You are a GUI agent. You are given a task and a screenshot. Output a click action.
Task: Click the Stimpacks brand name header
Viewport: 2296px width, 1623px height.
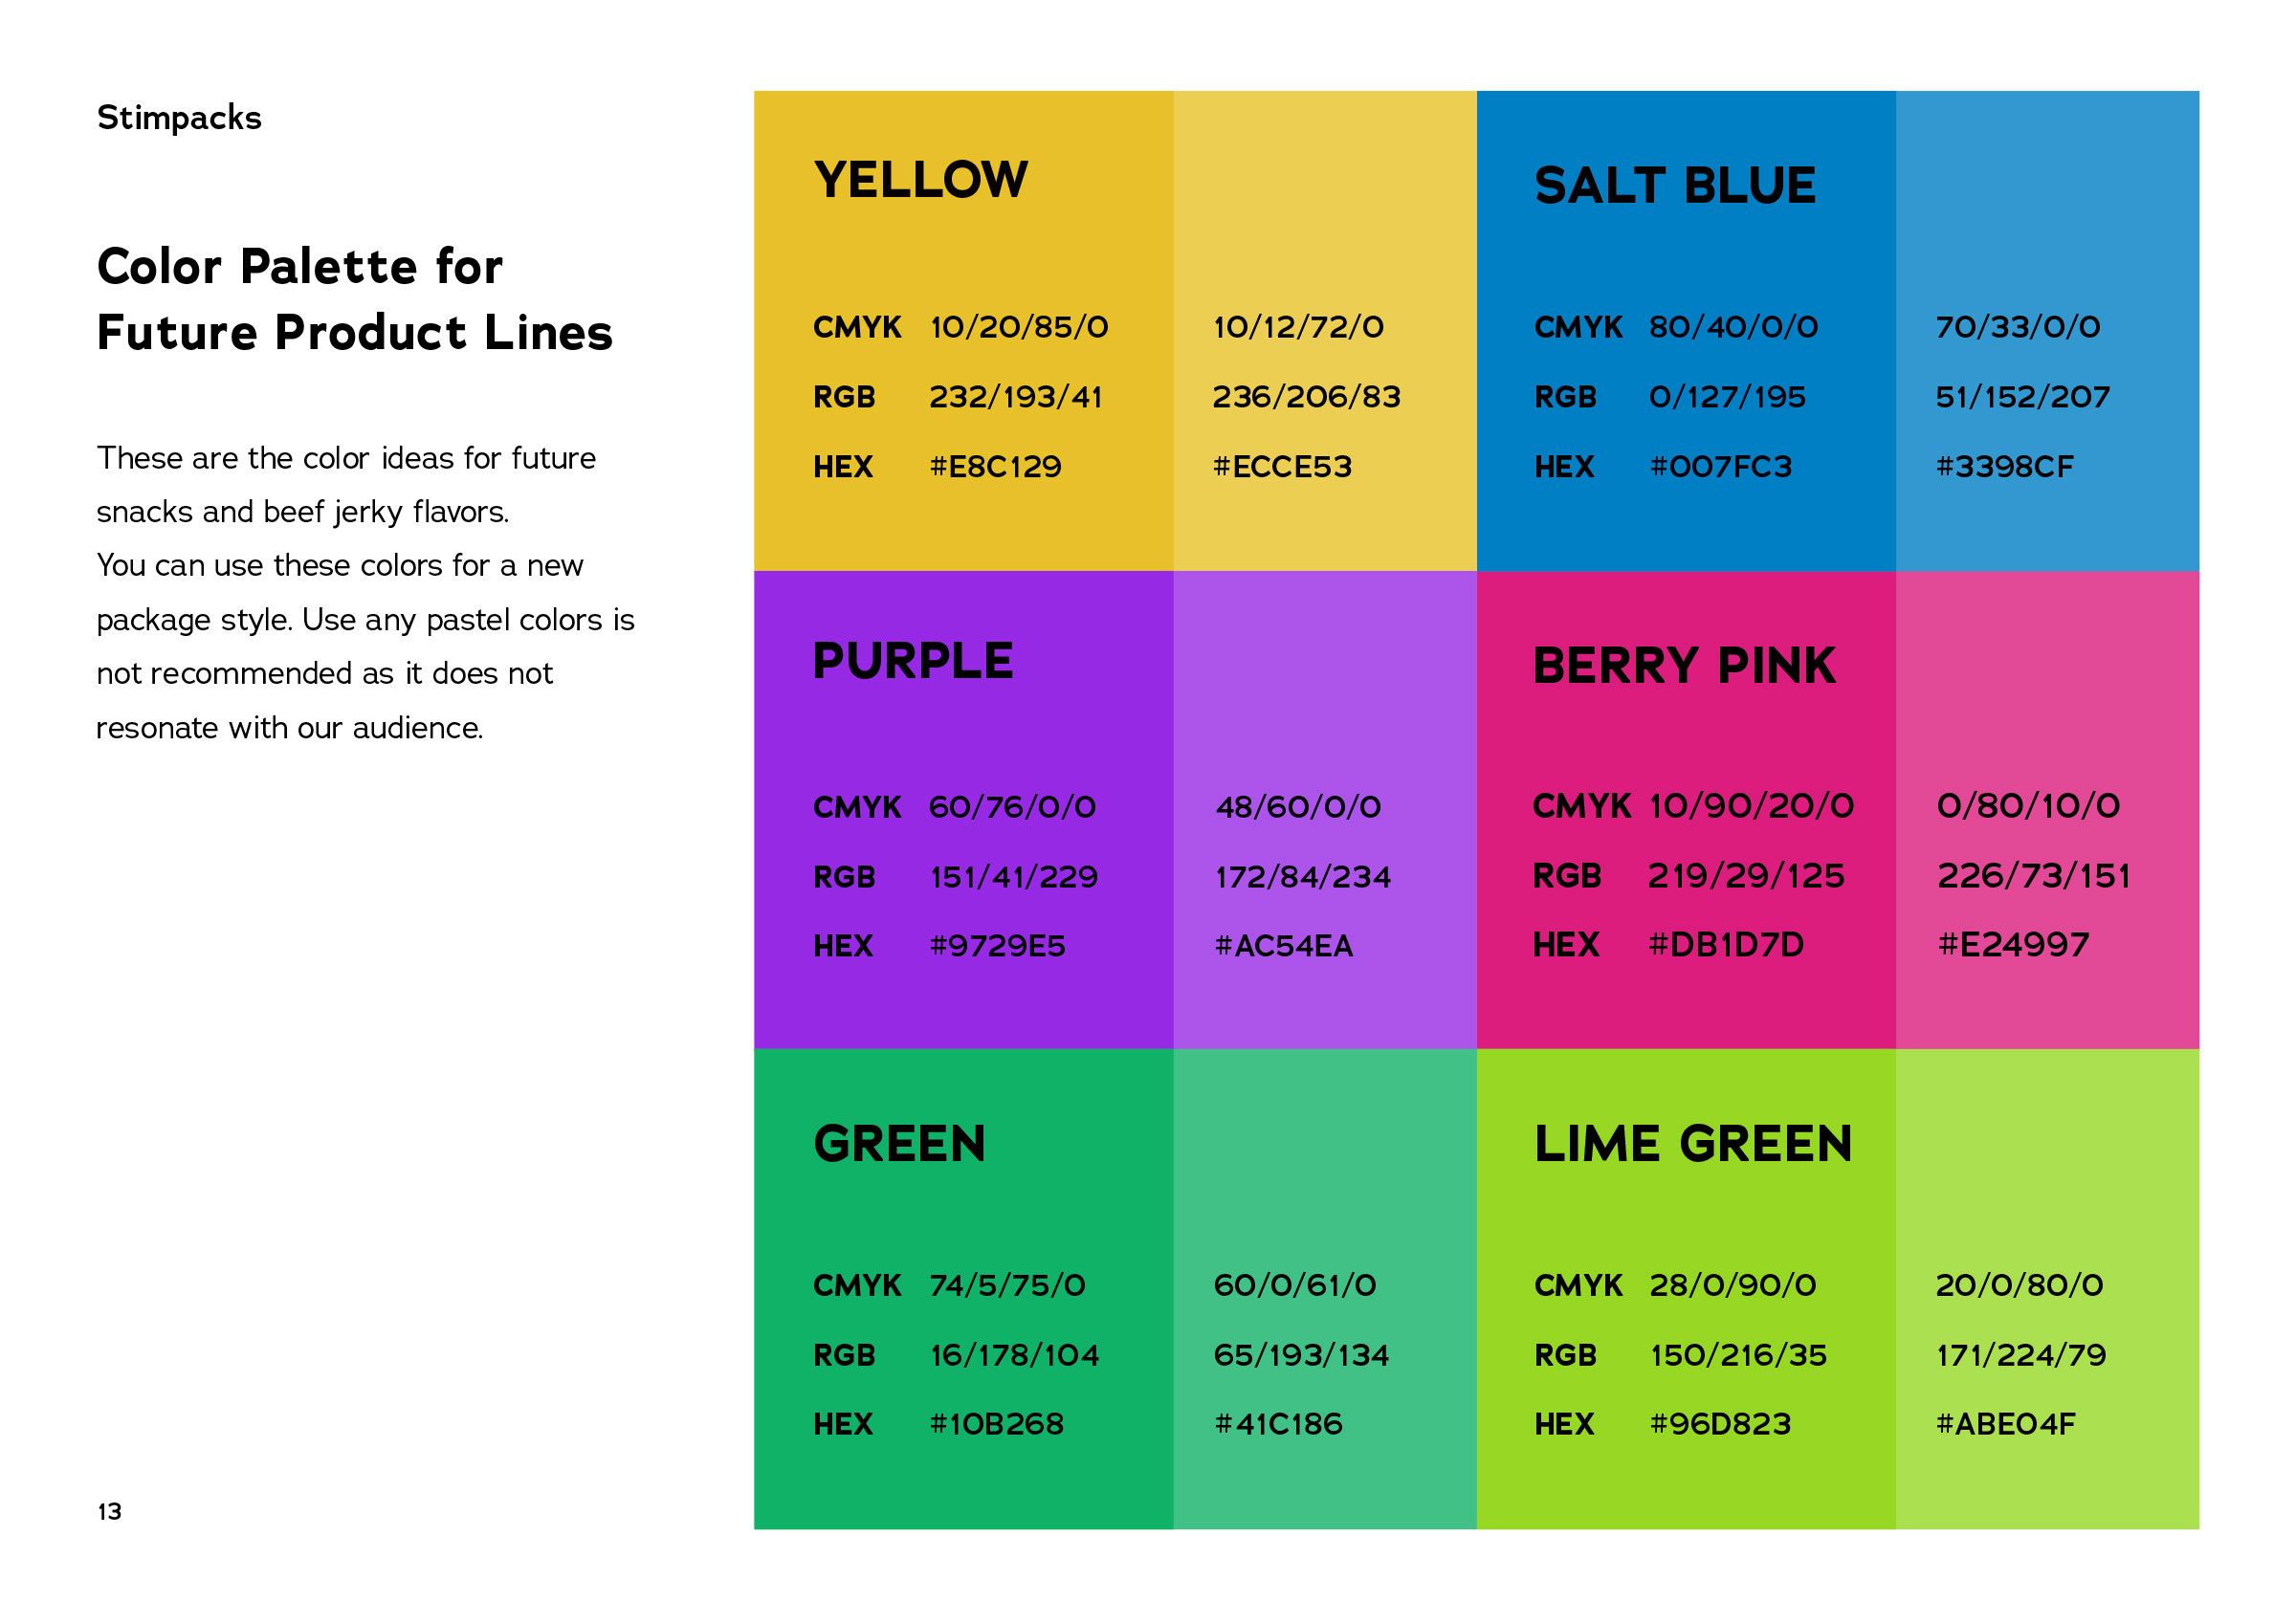[x=179, y=118]
